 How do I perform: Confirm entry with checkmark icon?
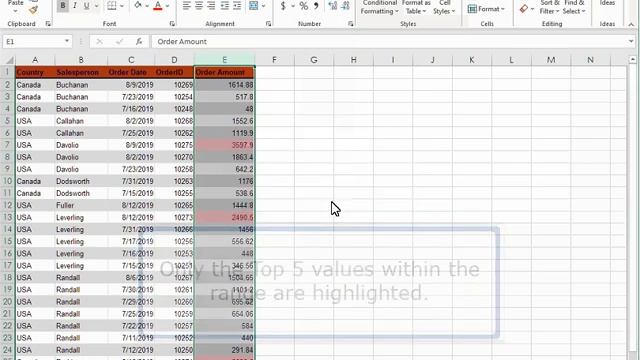[x=119, y=42]
